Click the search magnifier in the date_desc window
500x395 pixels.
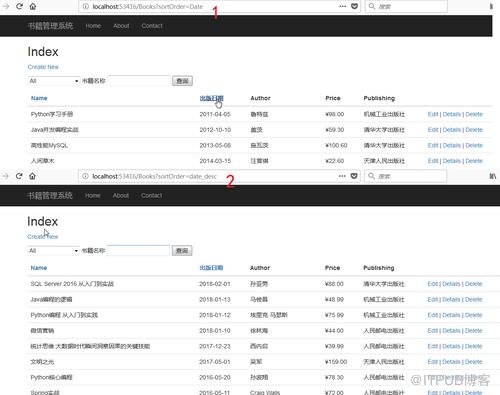click(x=371, y=176)
